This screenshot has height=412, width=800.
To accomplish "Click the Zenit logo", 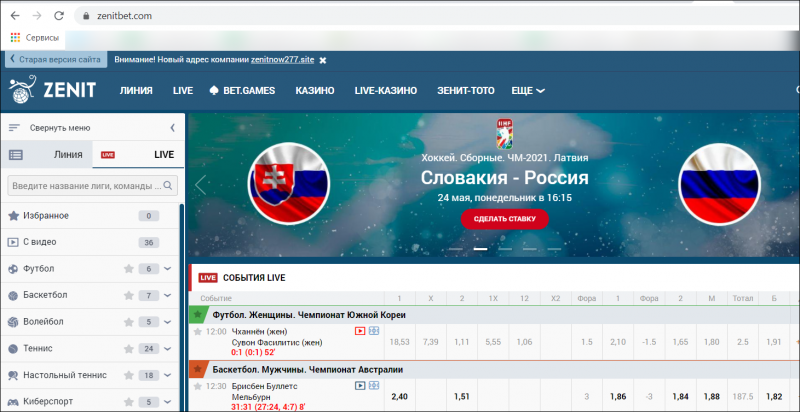I will click(x=52, y=89).
